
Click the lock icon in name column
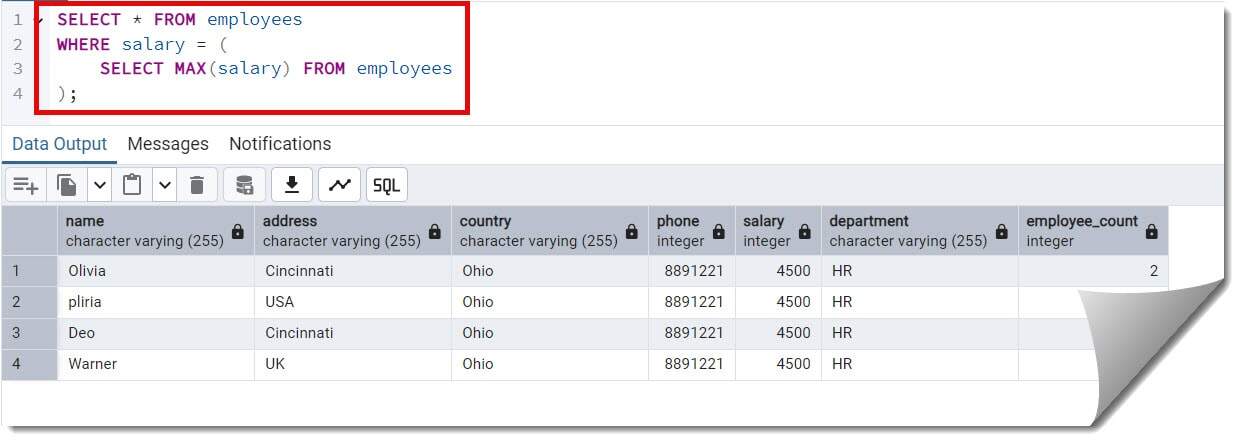[238, 231]
